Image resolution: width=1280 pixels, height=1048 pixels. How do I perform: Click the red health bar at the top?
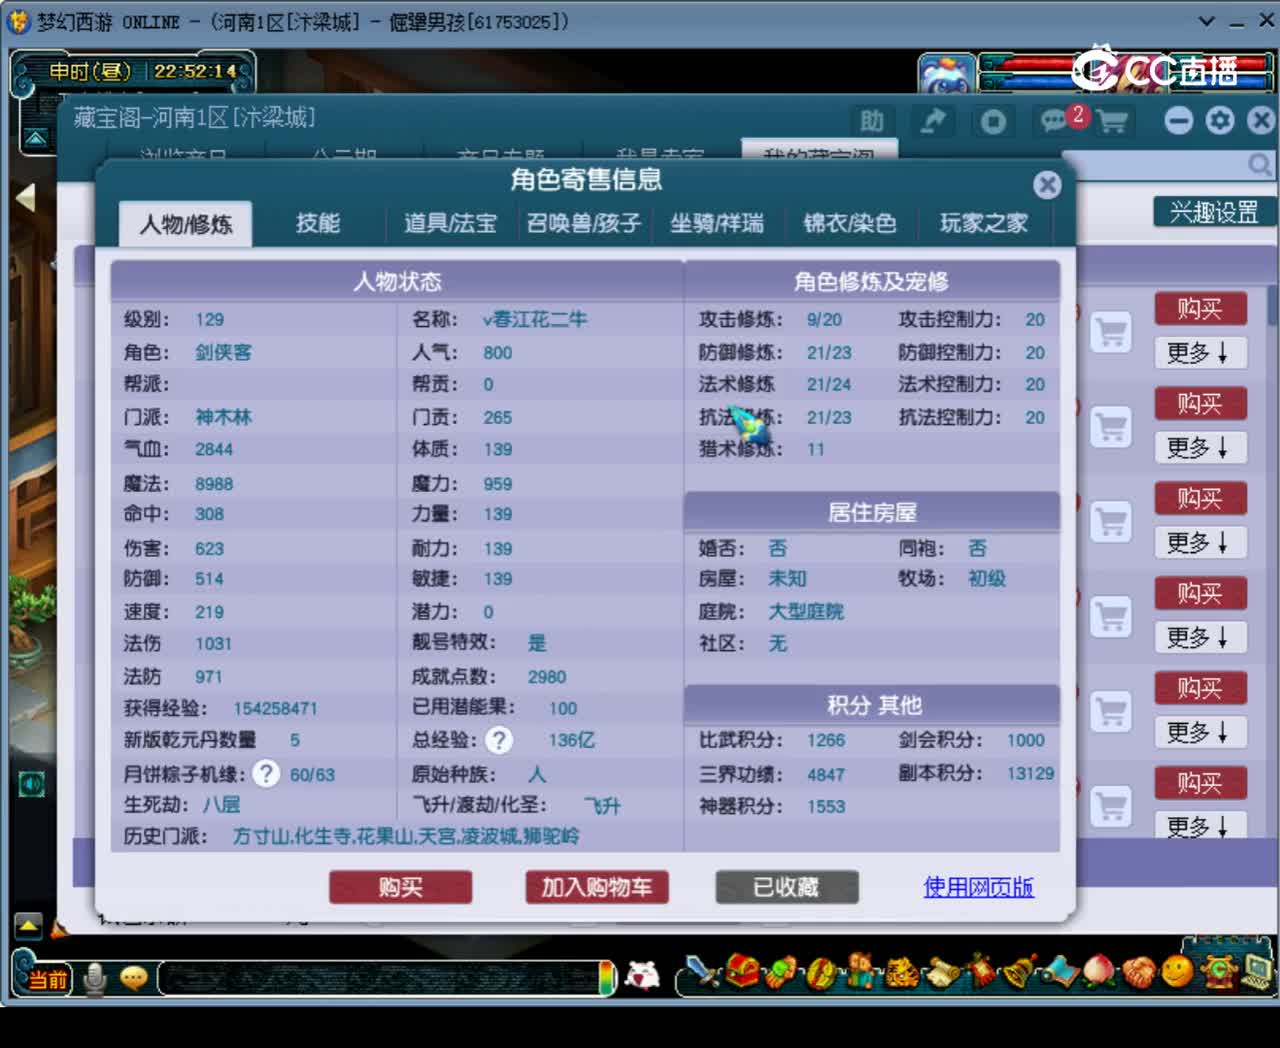pyautogui.click(x=1030, y=64)
